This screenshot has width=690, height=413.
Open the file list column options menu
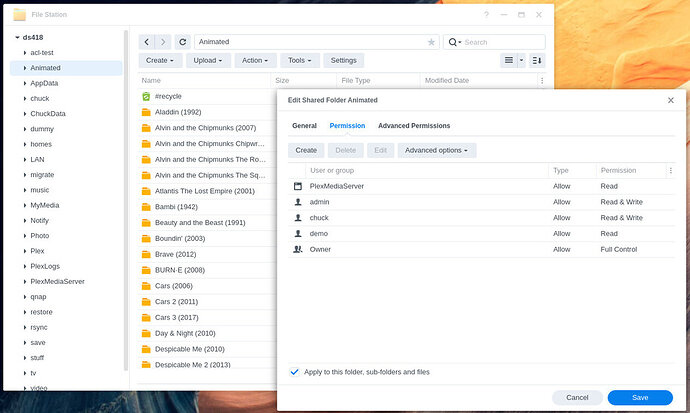542,80
